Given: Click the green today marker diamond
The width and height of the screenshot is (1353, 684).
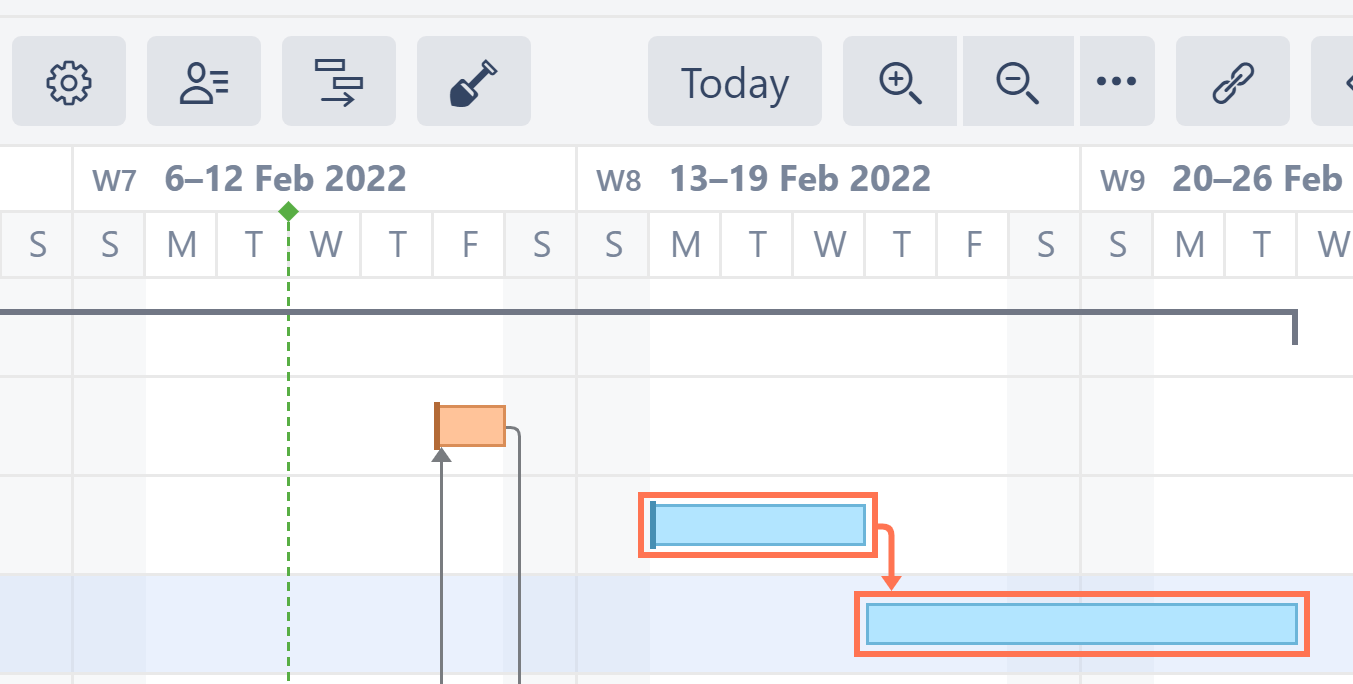Looking at the screenshot, I should (288, 211).
